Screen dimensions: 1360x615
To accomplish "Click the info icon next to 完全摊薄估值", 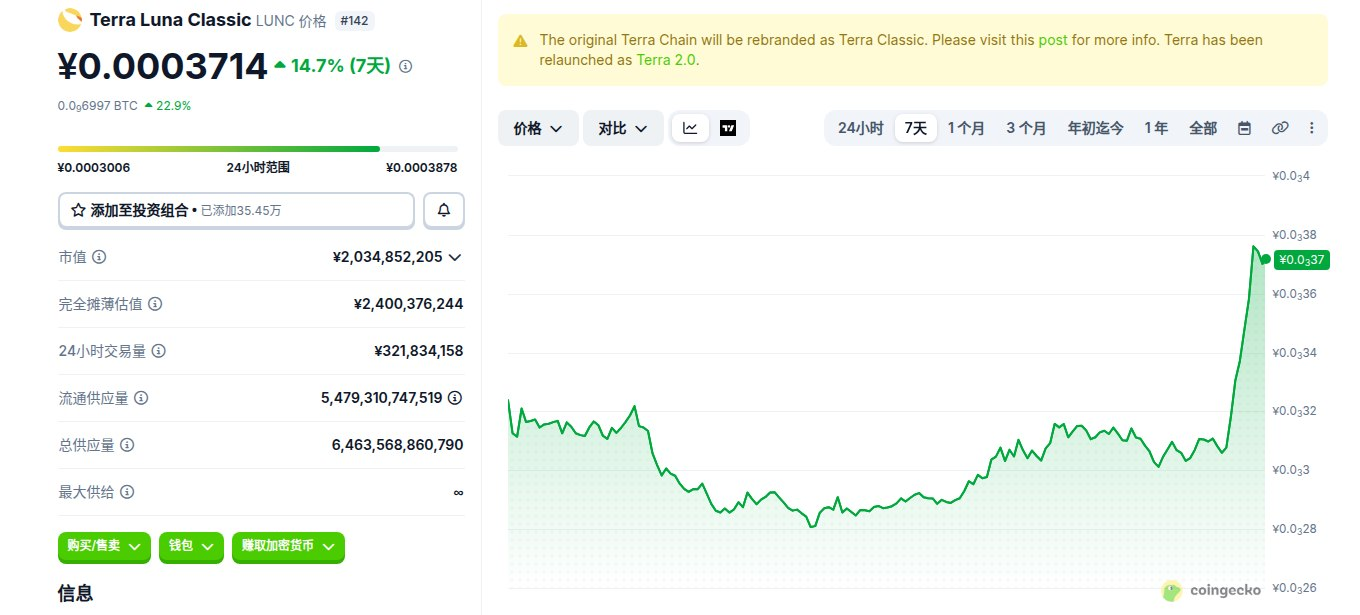I will pyautogui.click(x=155, y=304).
